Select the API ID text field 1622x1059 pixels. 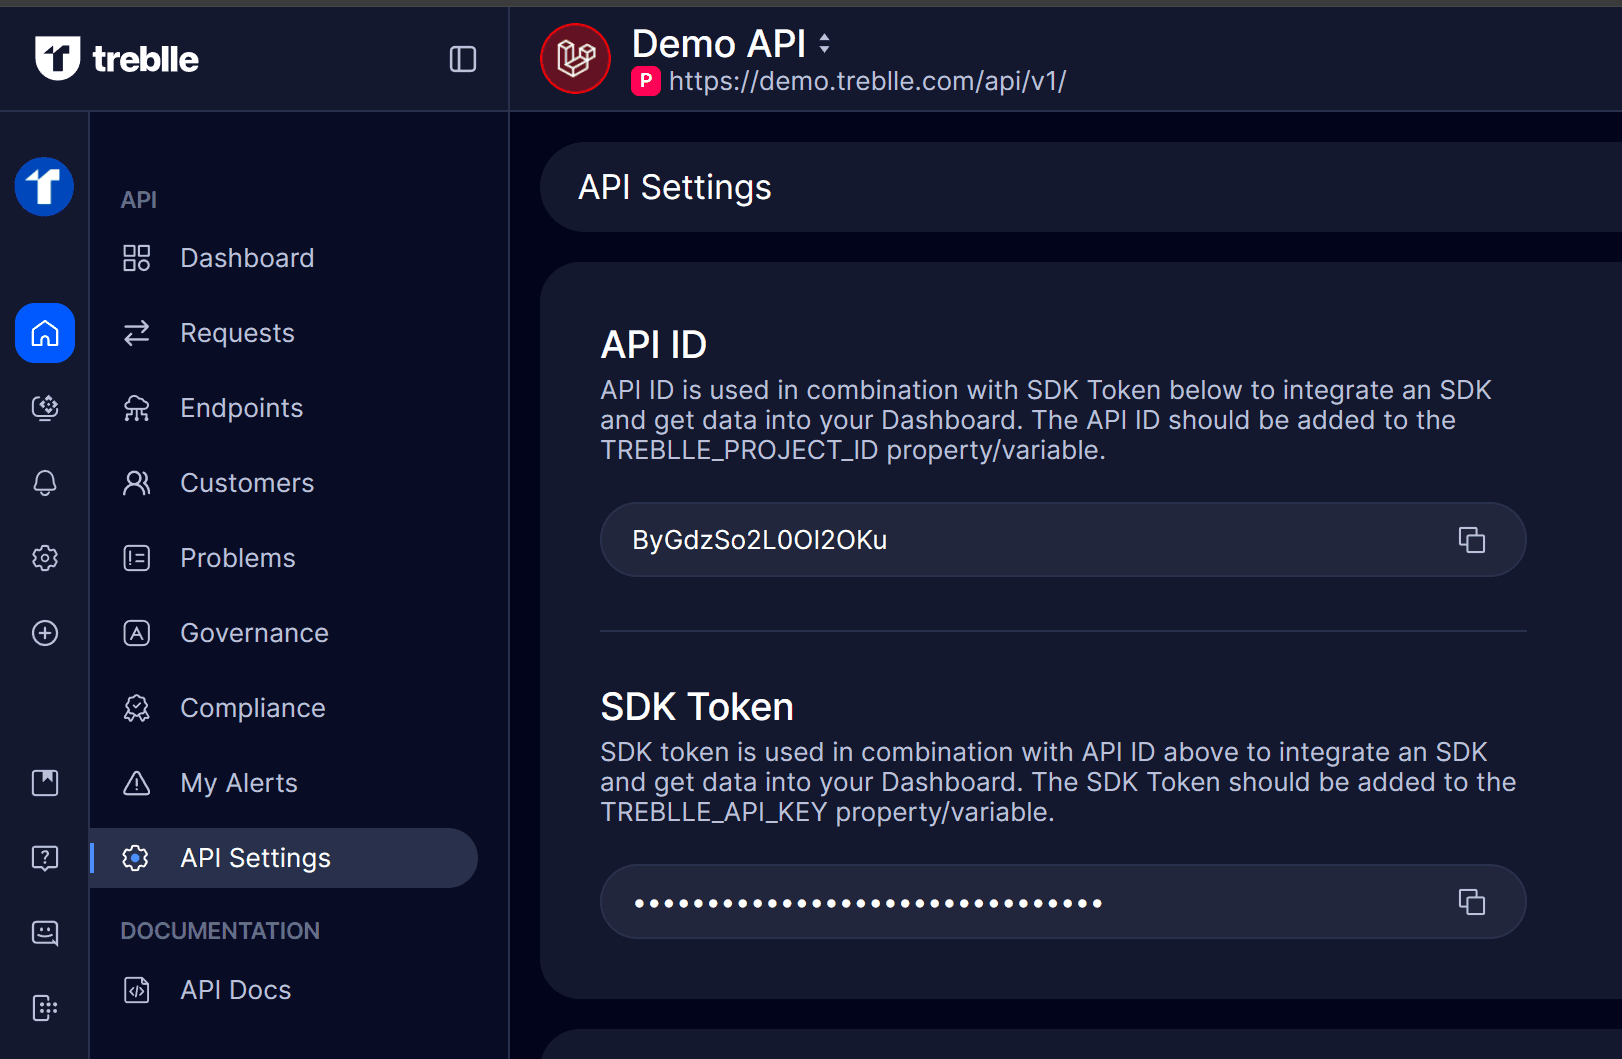[1000, 540]
